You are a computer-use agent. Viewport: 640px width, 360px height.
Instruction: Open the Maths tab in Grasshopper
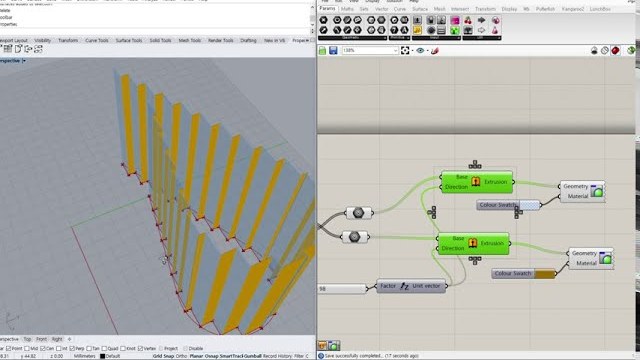[347, 9]
